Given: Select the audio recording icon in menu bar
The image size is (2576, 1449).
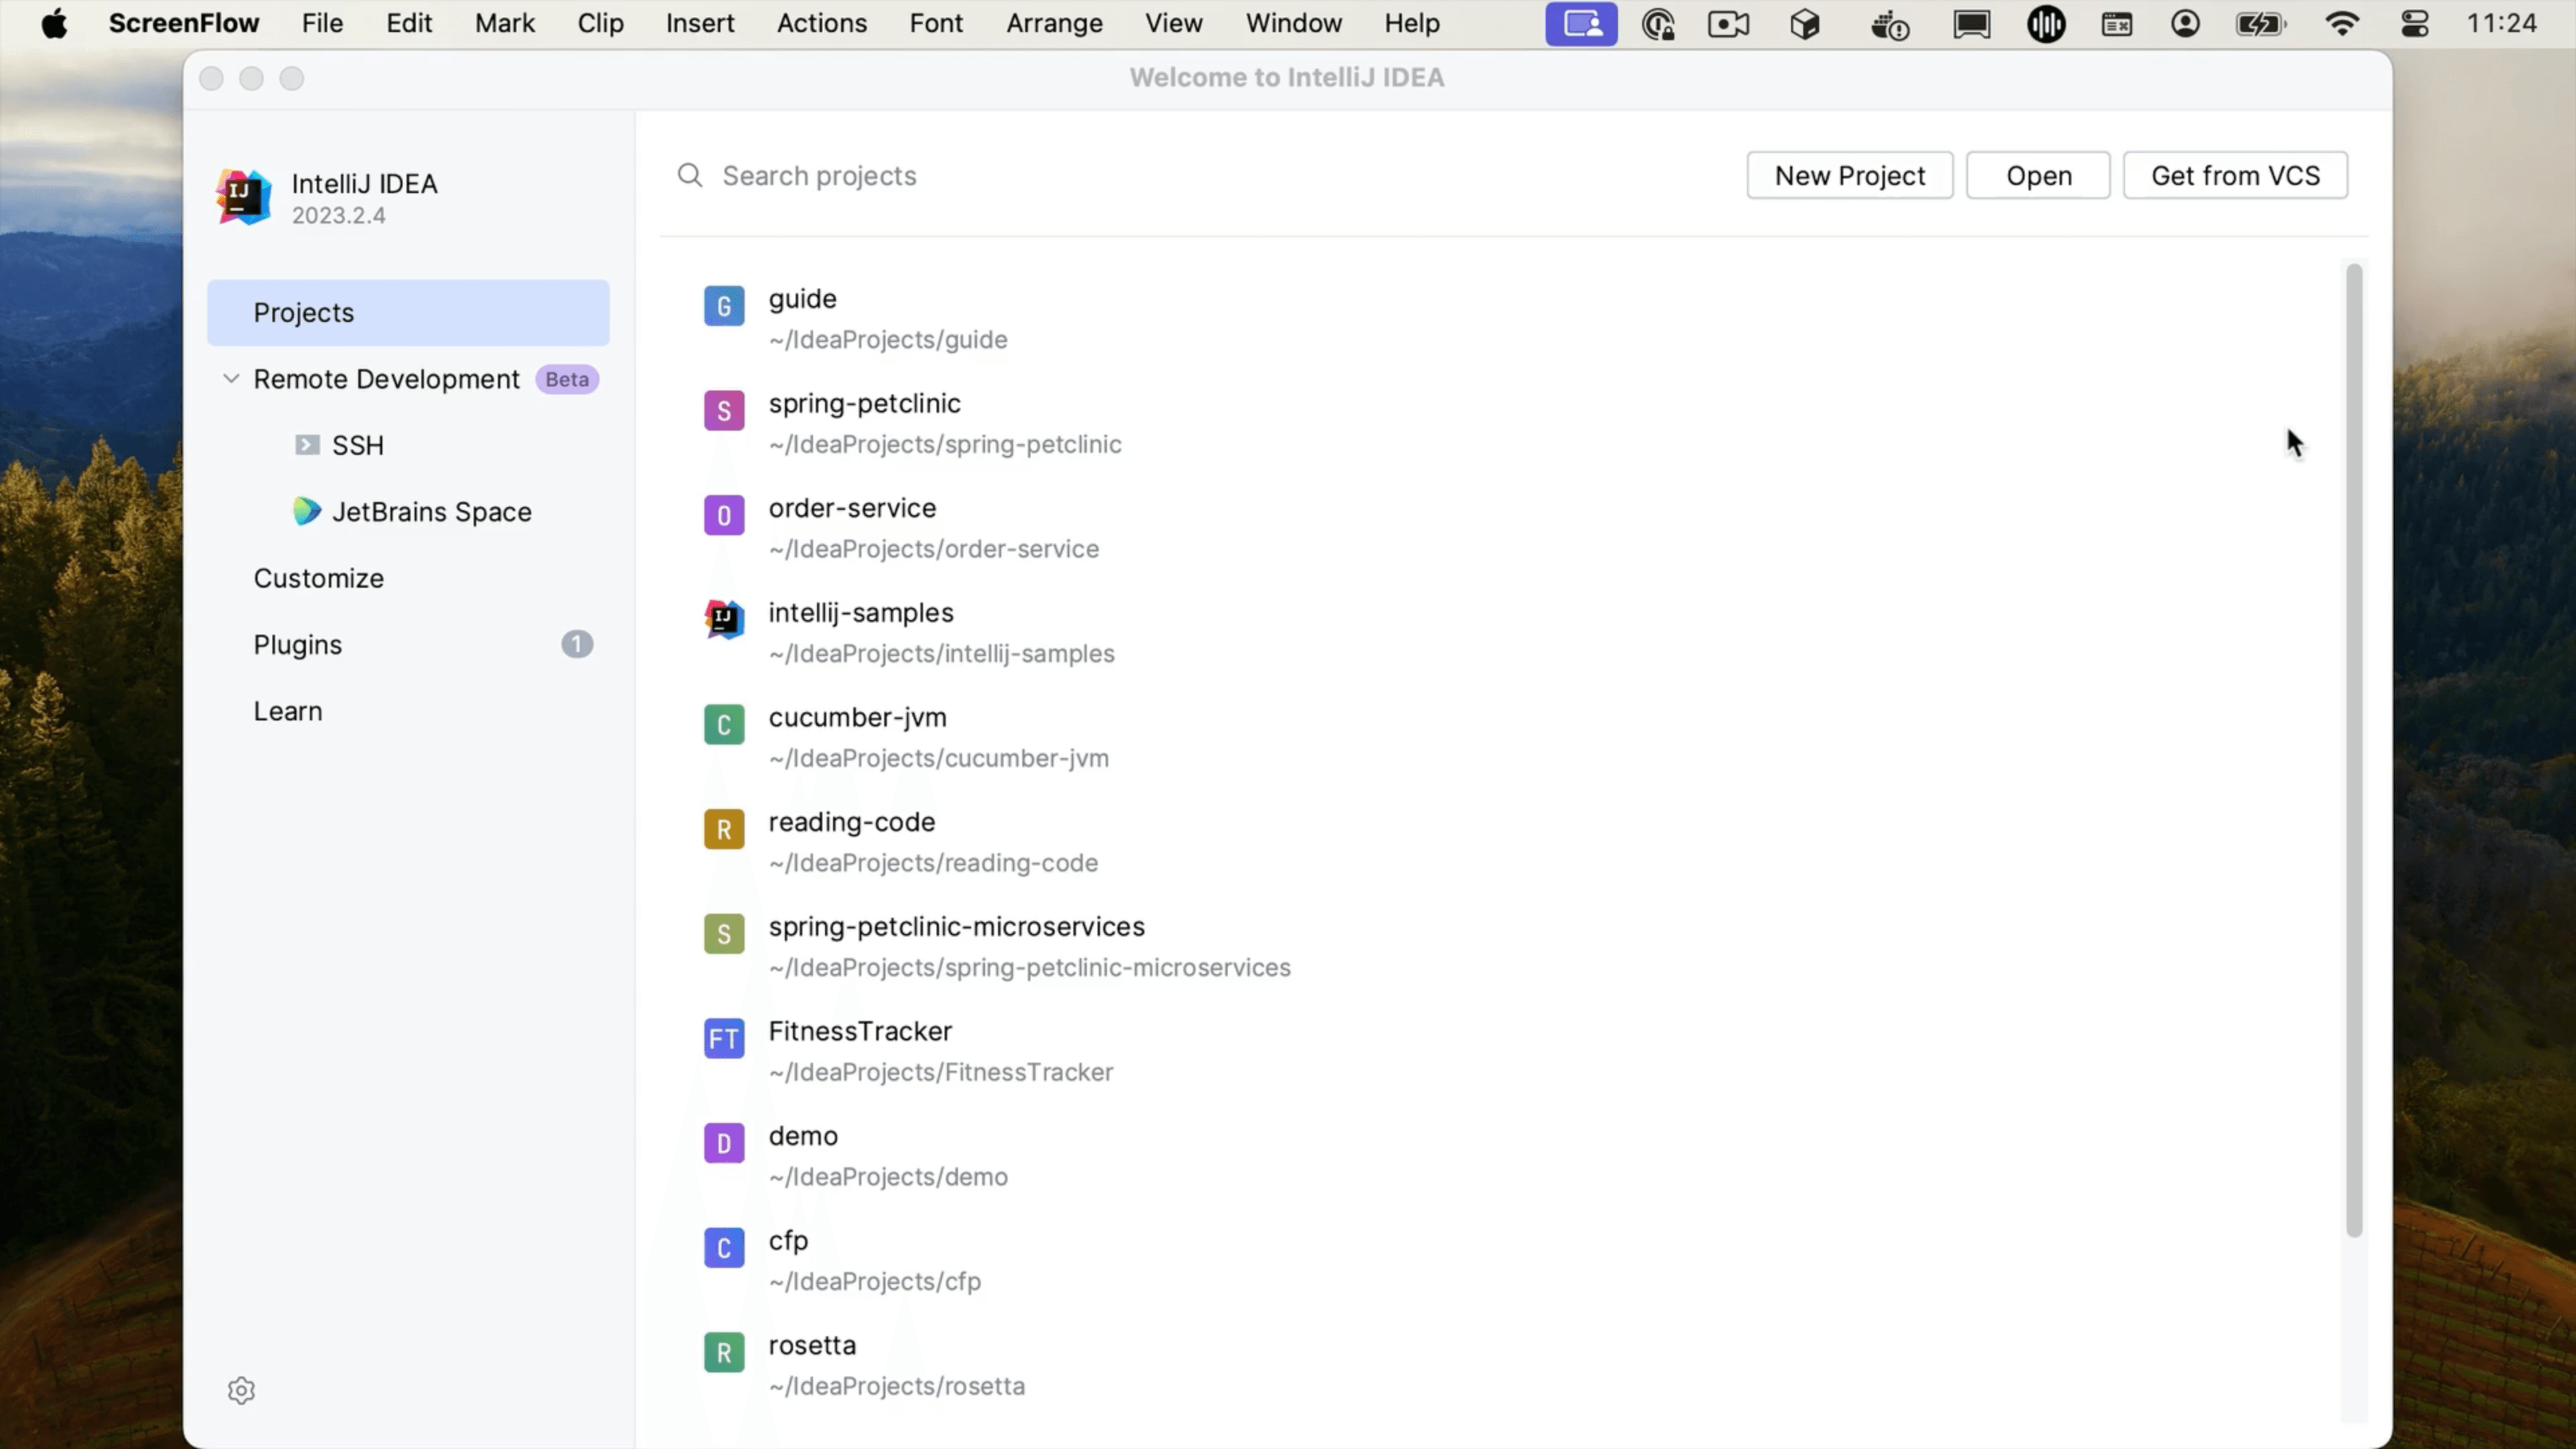Looking at the screenshot, I should (x=2047, y=23).
